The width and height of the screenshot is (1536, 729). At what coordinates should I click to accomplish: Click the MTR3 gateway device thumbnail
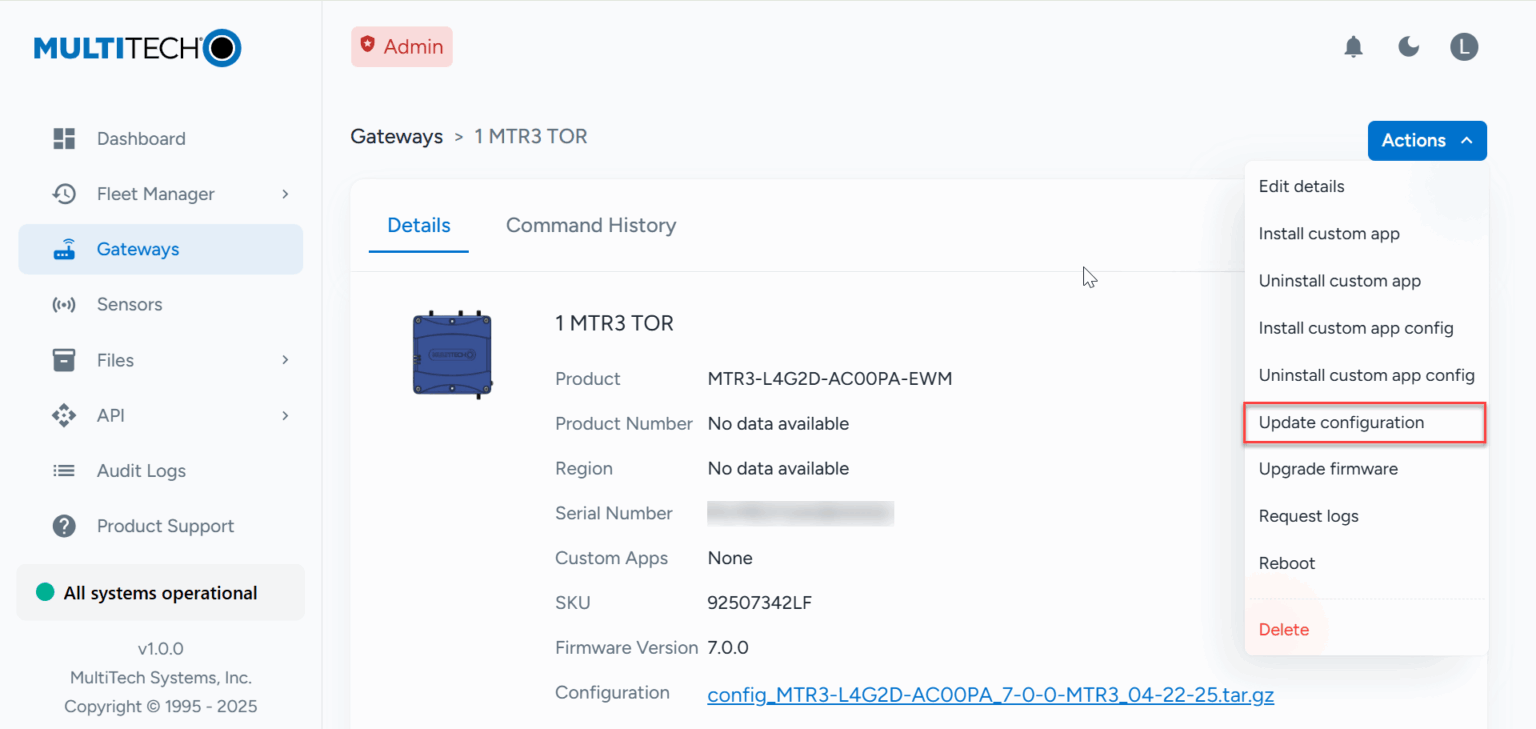pos(452,355)
